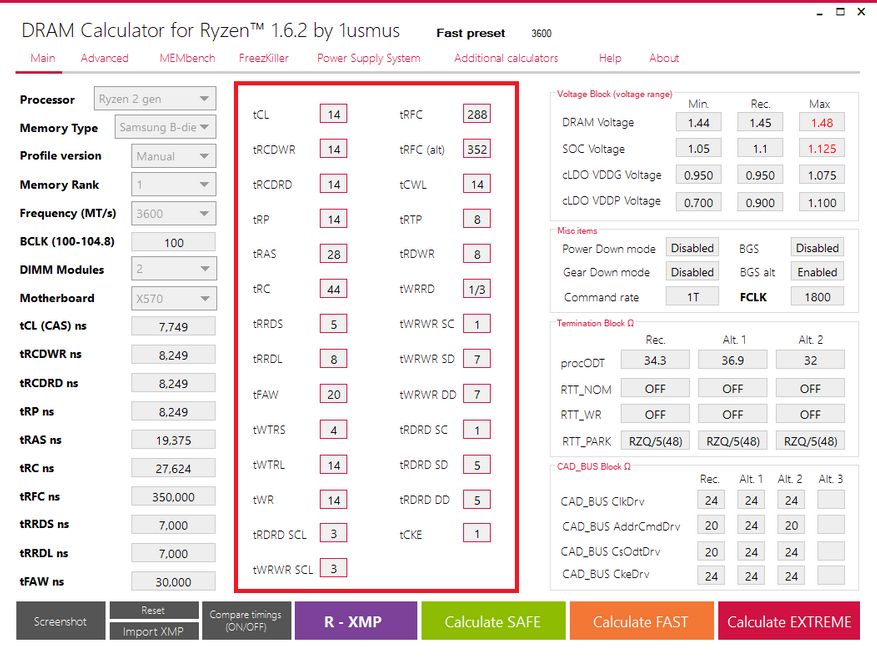Switch to the Main tab
Screen dimensions: 877x658
pyautogui.click(x=43, y=58)
